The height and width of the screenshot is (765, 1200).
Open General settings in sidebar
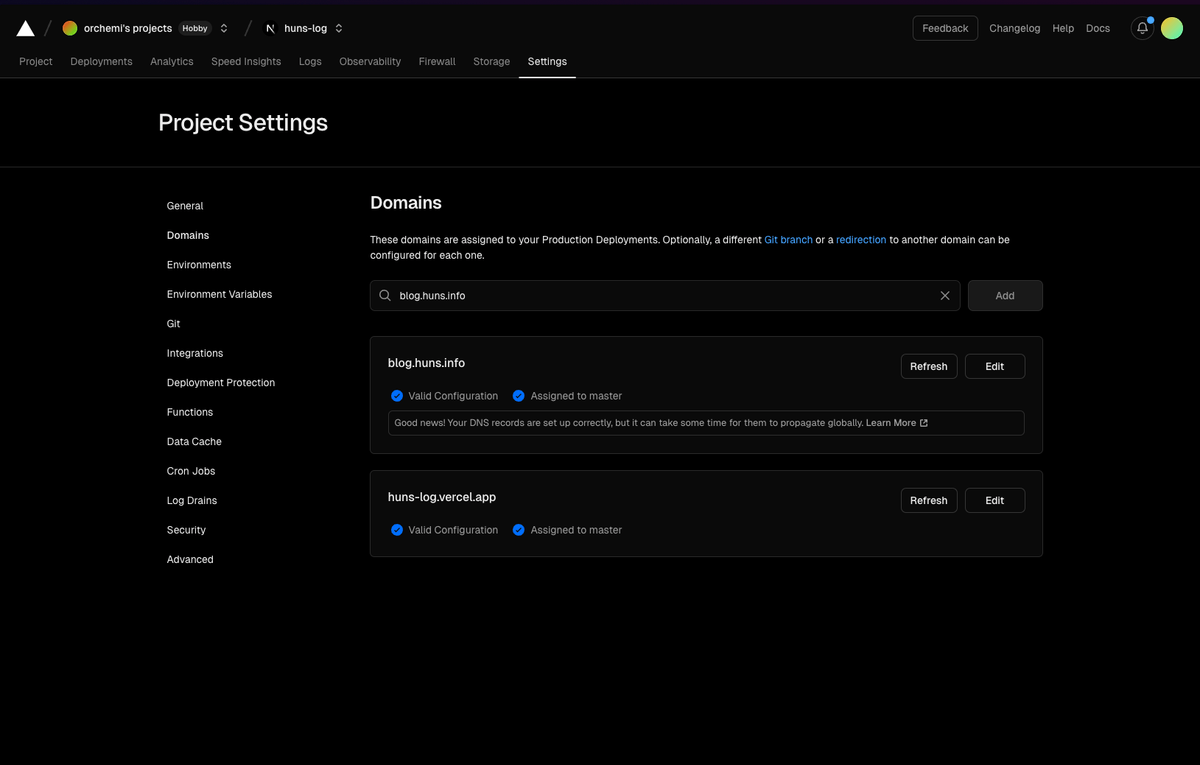pos(185,206)
